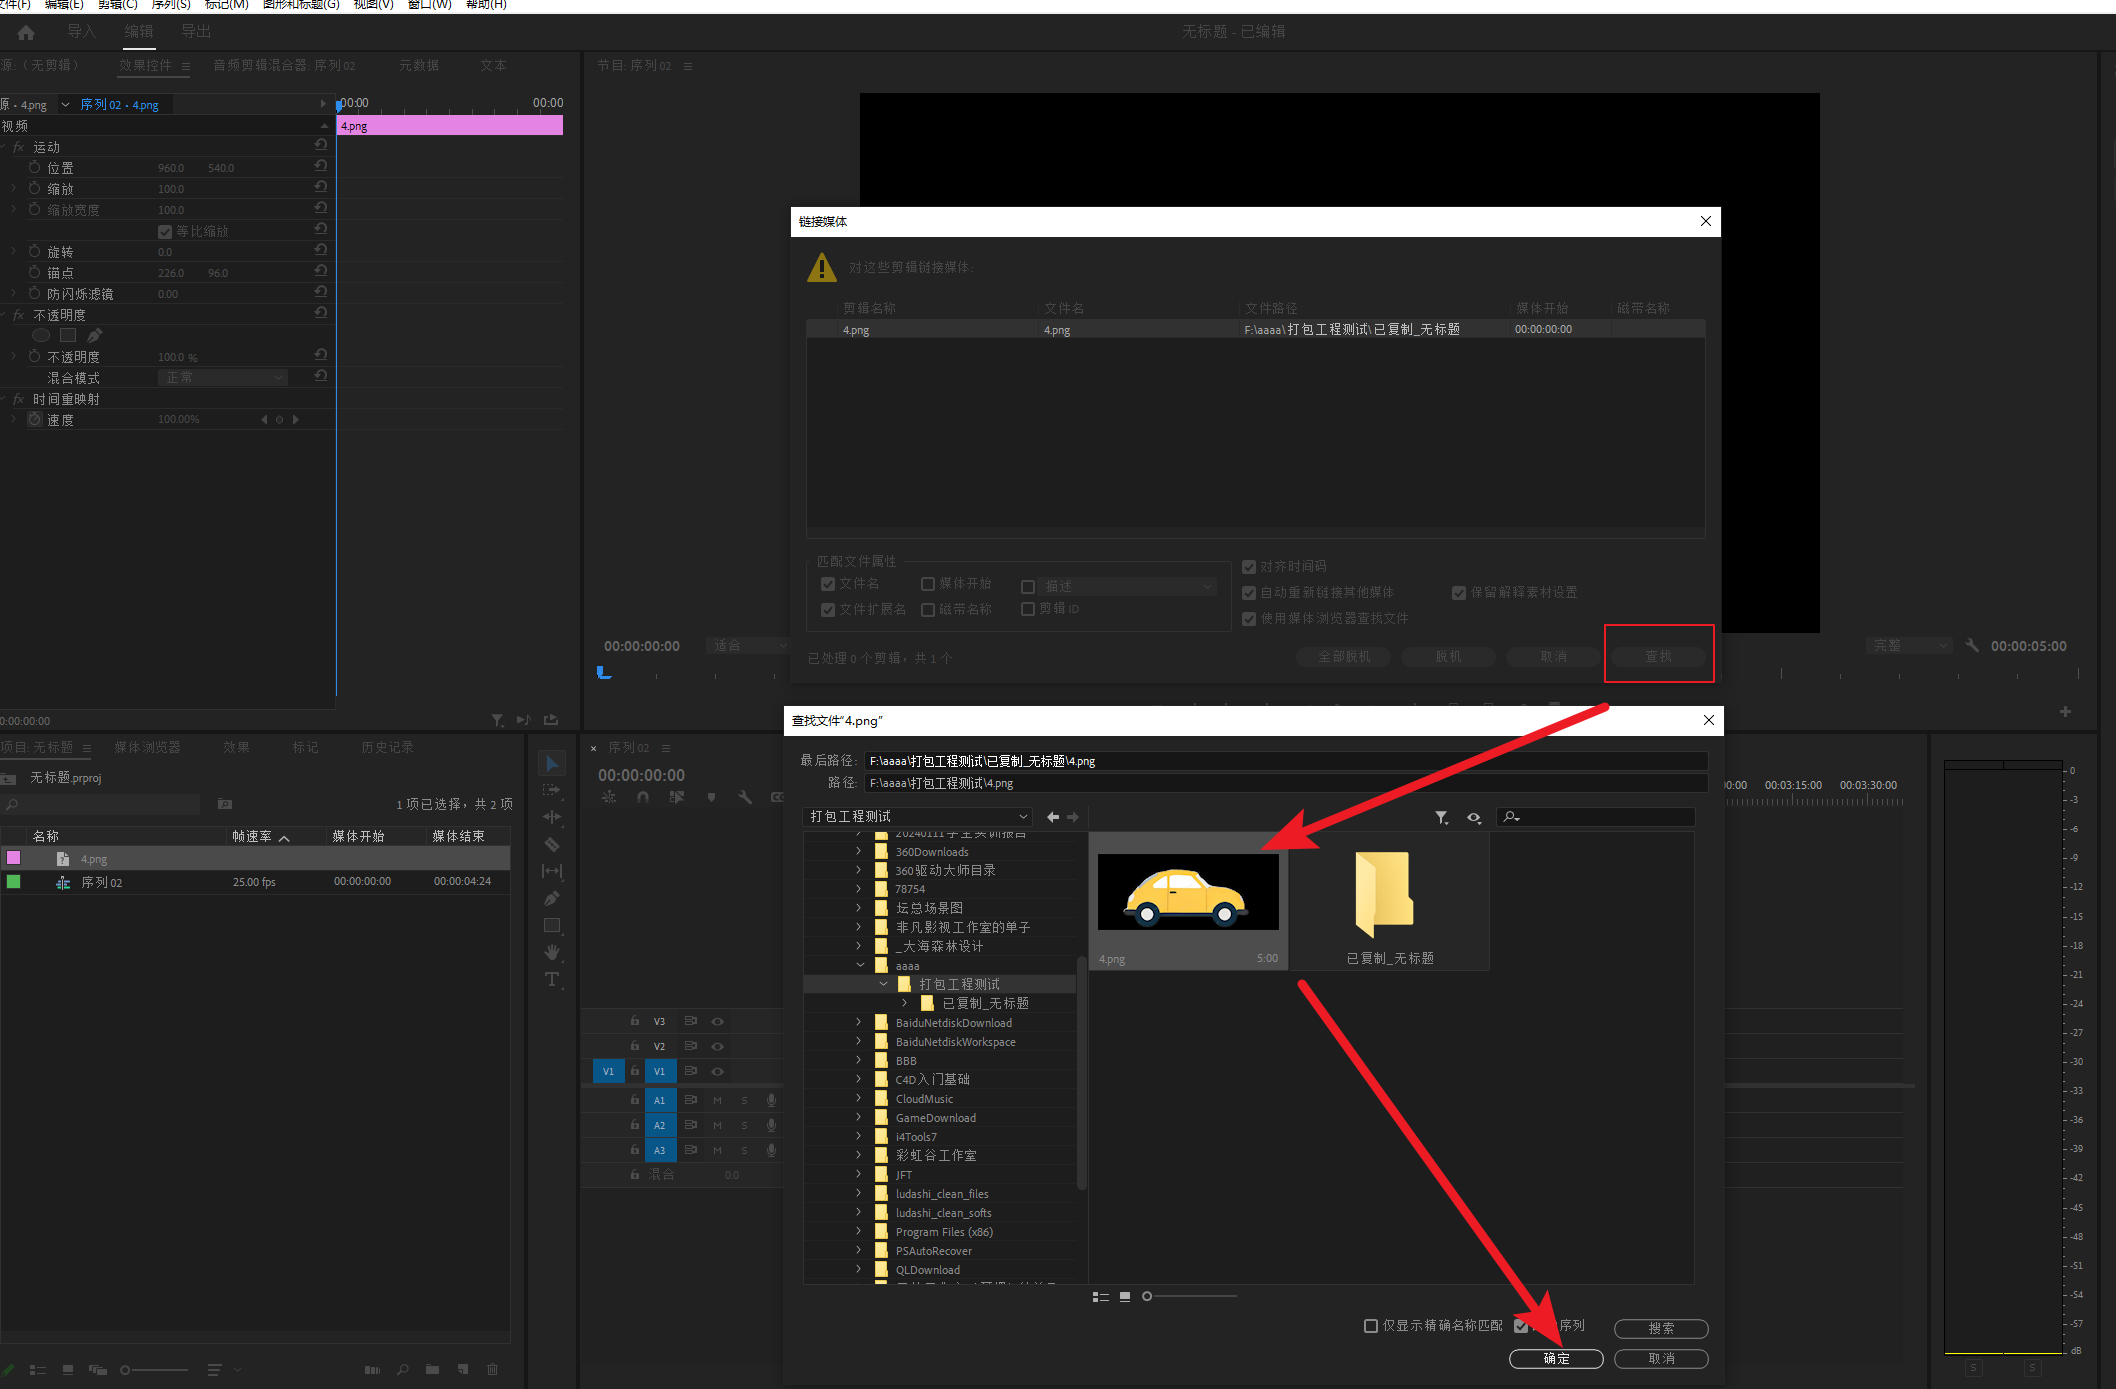Toggle V2 track visibility eye
The width and height of the screenshot is (2116, 1389).
[717, 1046]
